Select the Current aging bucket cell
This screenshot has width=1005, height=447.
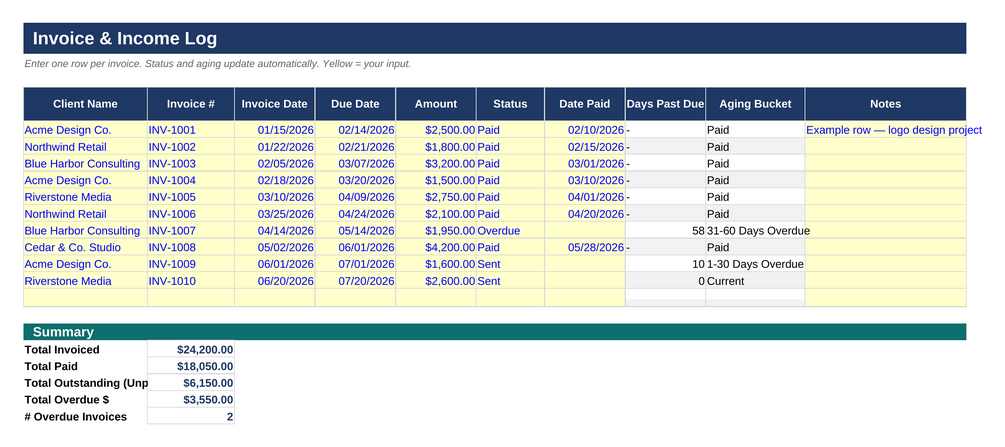755,281
